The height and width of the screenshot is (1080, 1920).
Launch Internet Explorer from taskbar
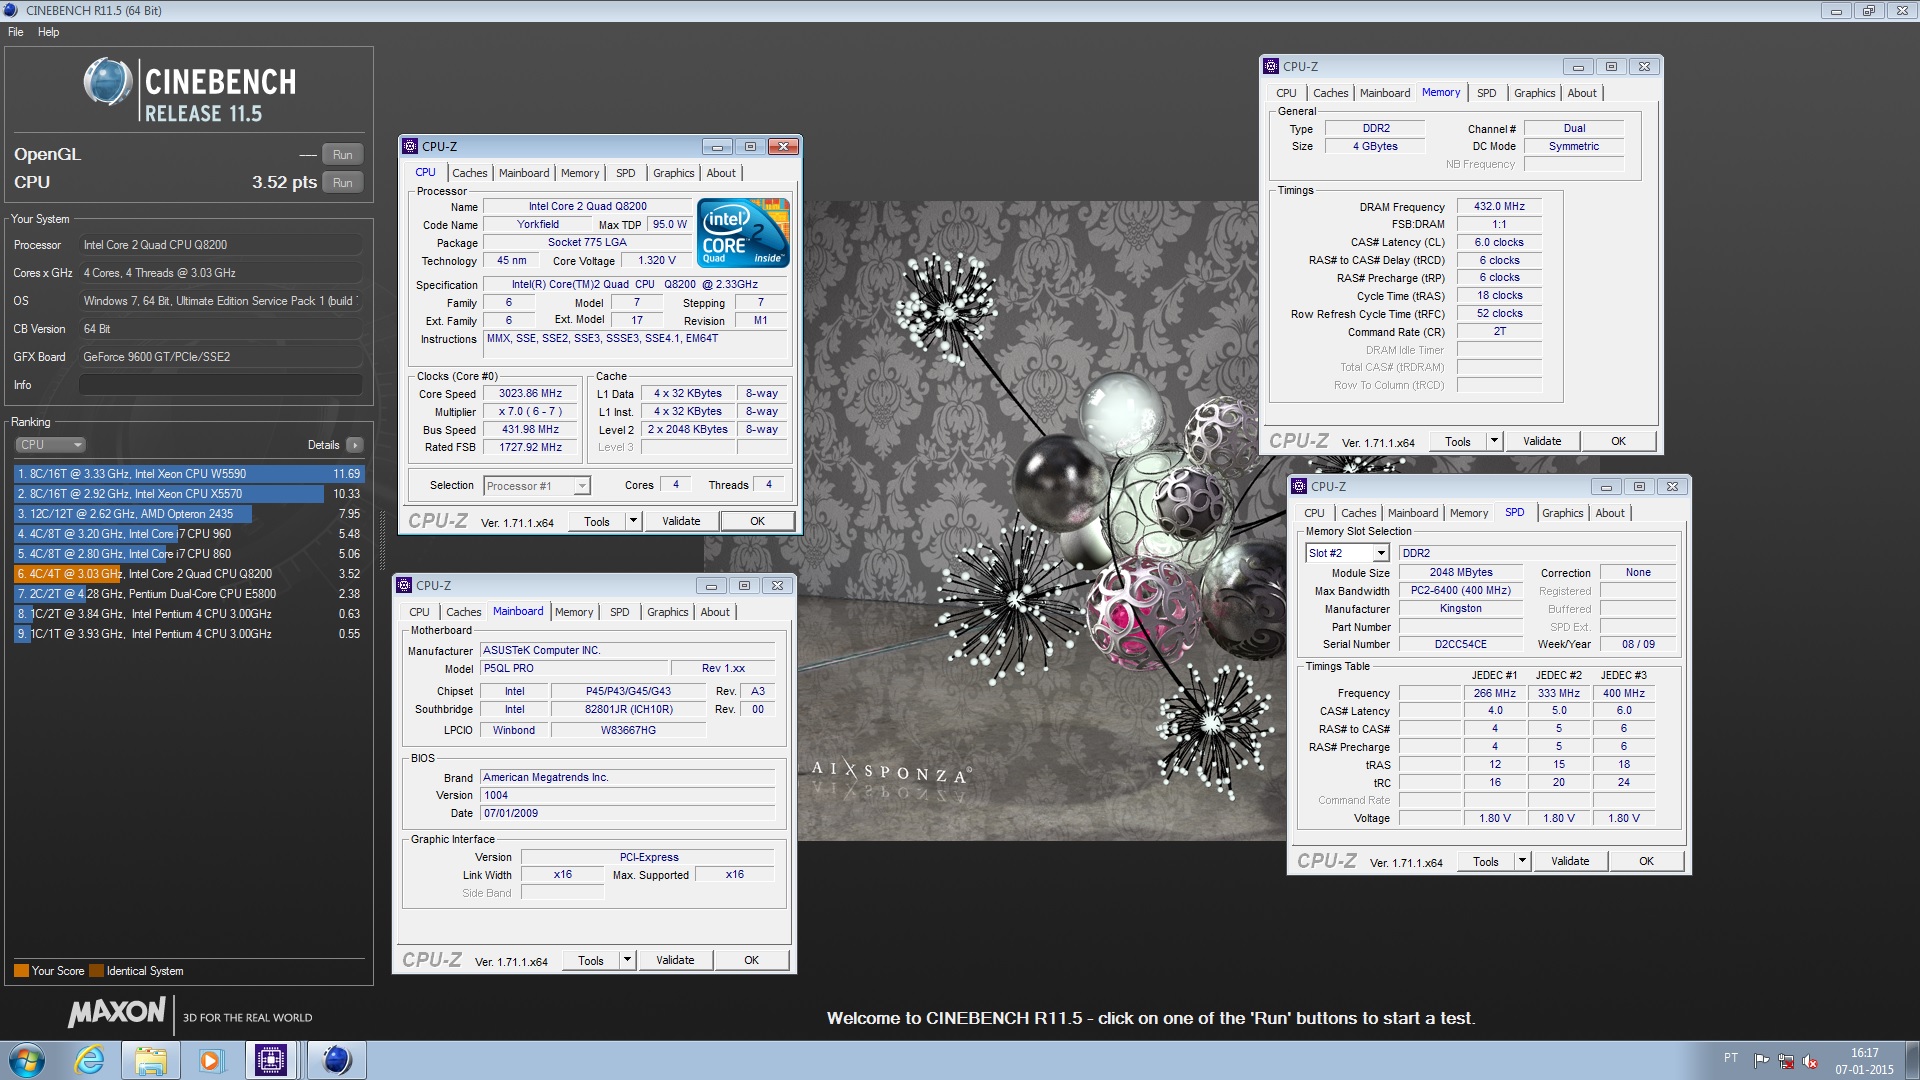pyautogui.click(x=90, y=1060)
